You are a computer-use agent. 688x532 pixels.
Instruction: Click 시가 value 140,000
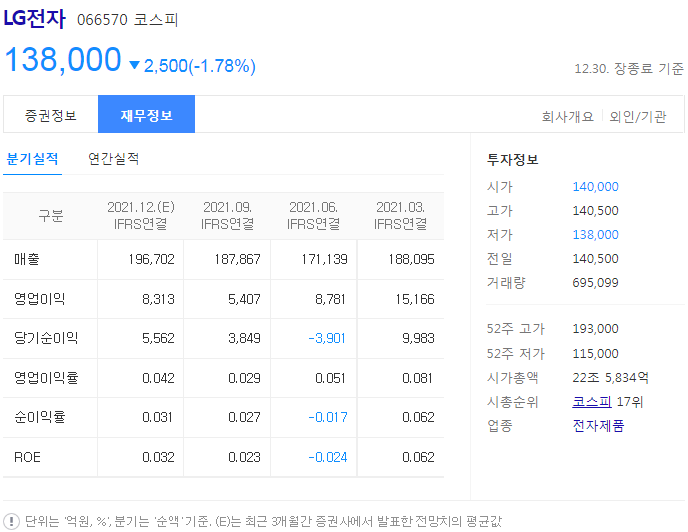tap(595, 187)
